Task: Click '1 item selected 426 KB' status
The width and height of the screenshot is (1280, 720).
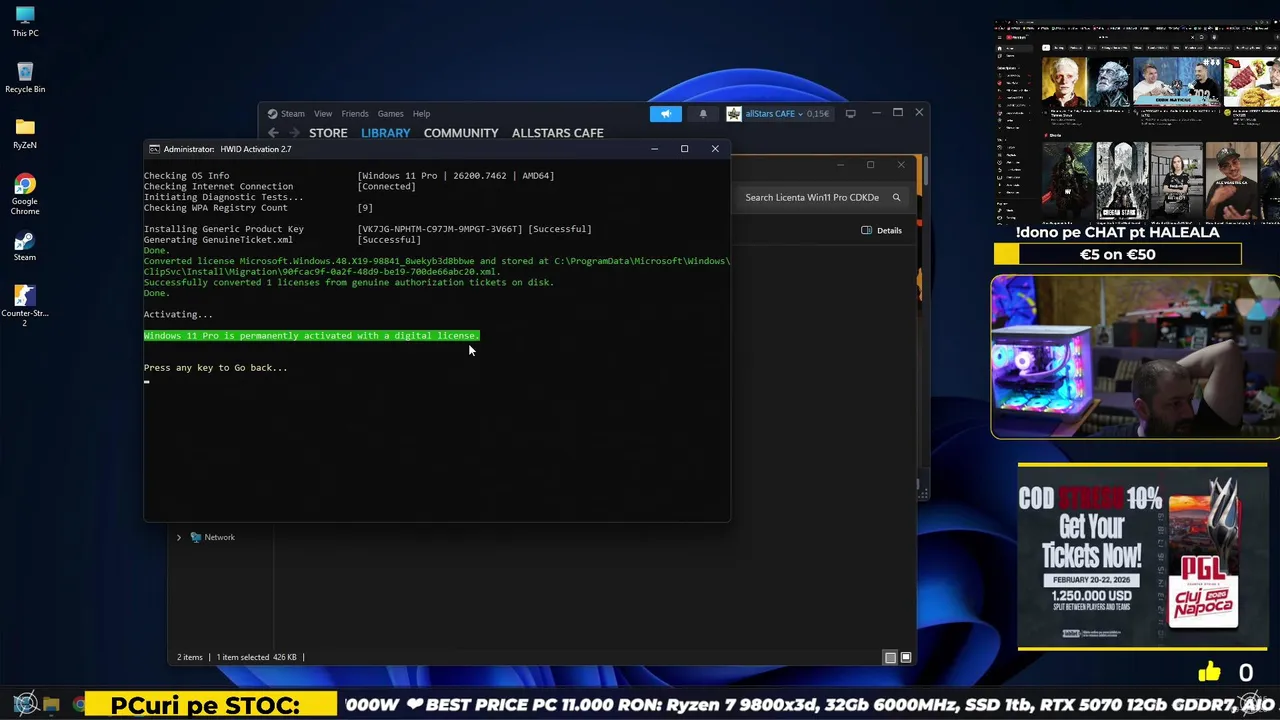Action: pos(257,657)
